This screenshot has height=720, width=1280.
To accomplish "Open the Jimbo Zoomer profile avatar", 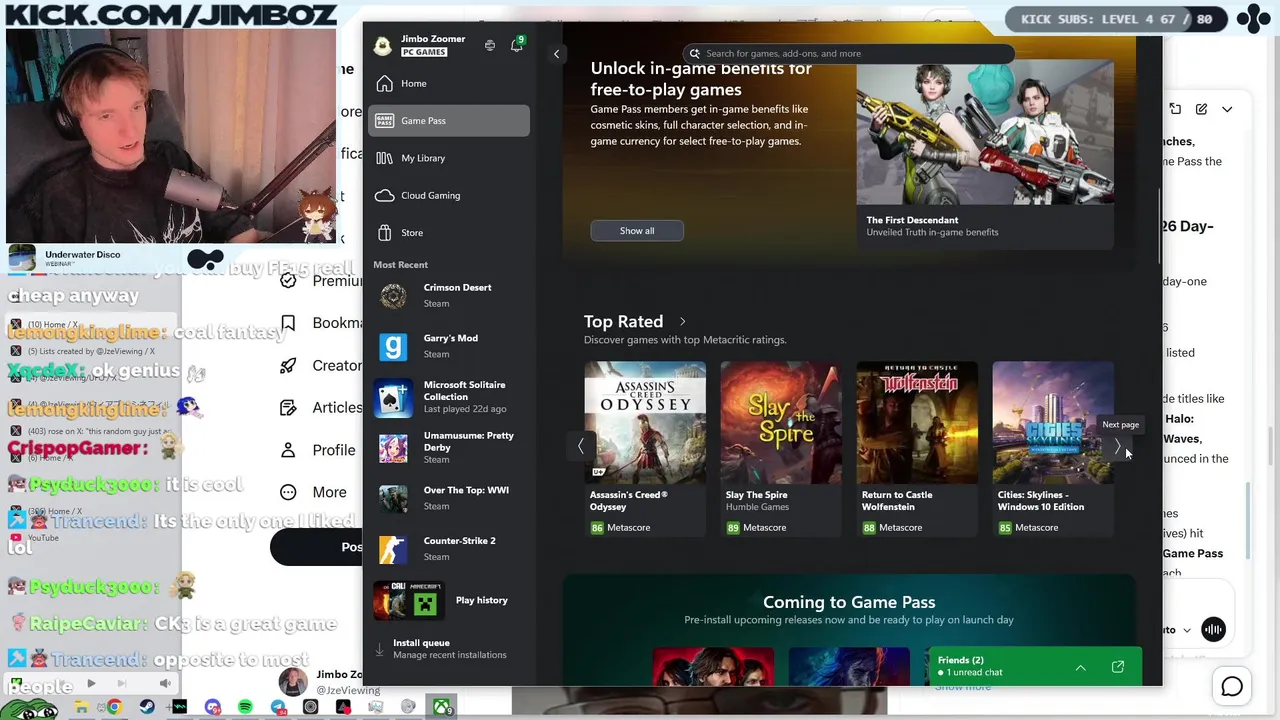I will click(382, 46).
